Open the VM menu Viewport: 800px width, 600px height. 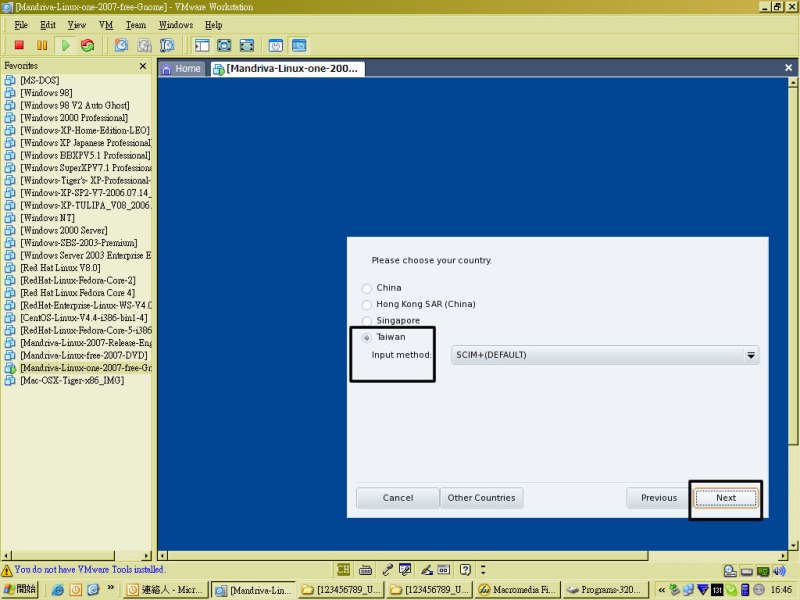pos(106,25)
